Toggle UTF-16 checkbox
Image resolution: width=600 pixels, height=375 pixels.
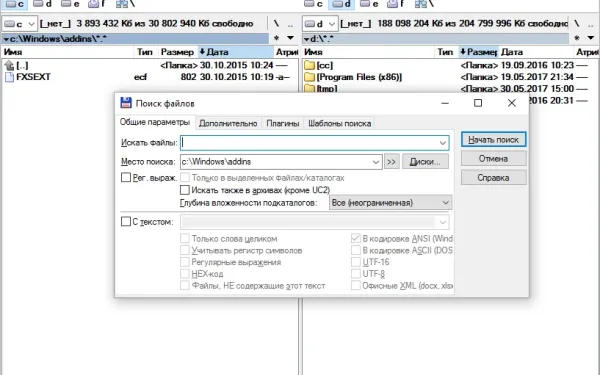(x=356, y=262)
